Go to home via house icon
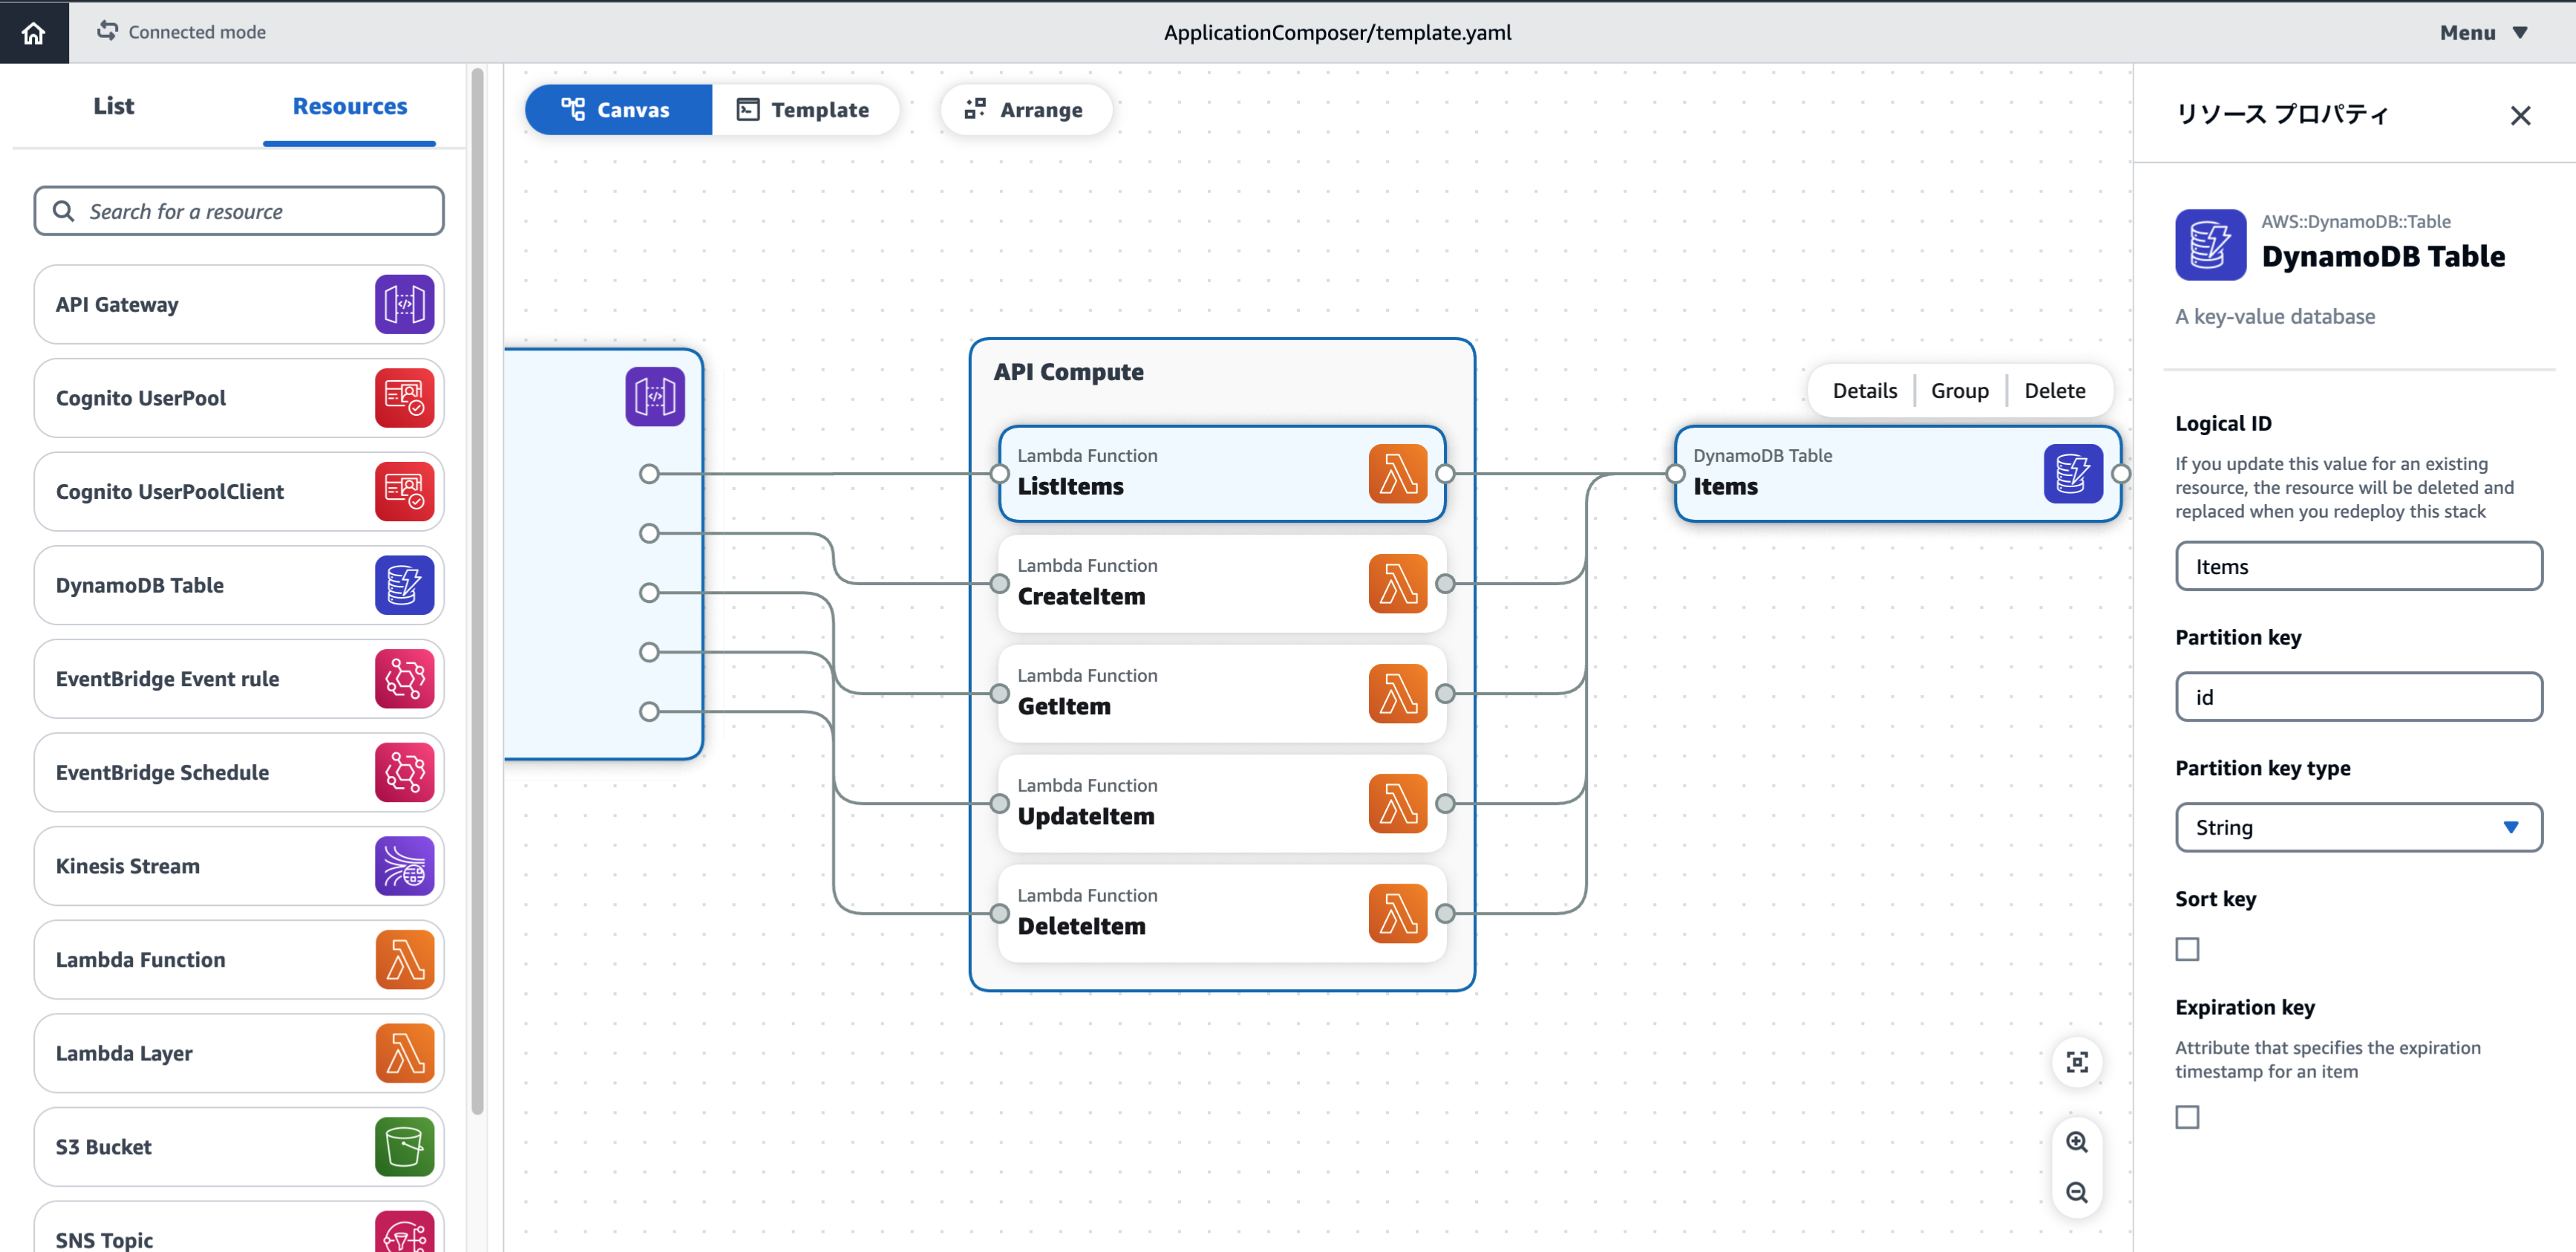The image size is (2576, 1252). 34,32
